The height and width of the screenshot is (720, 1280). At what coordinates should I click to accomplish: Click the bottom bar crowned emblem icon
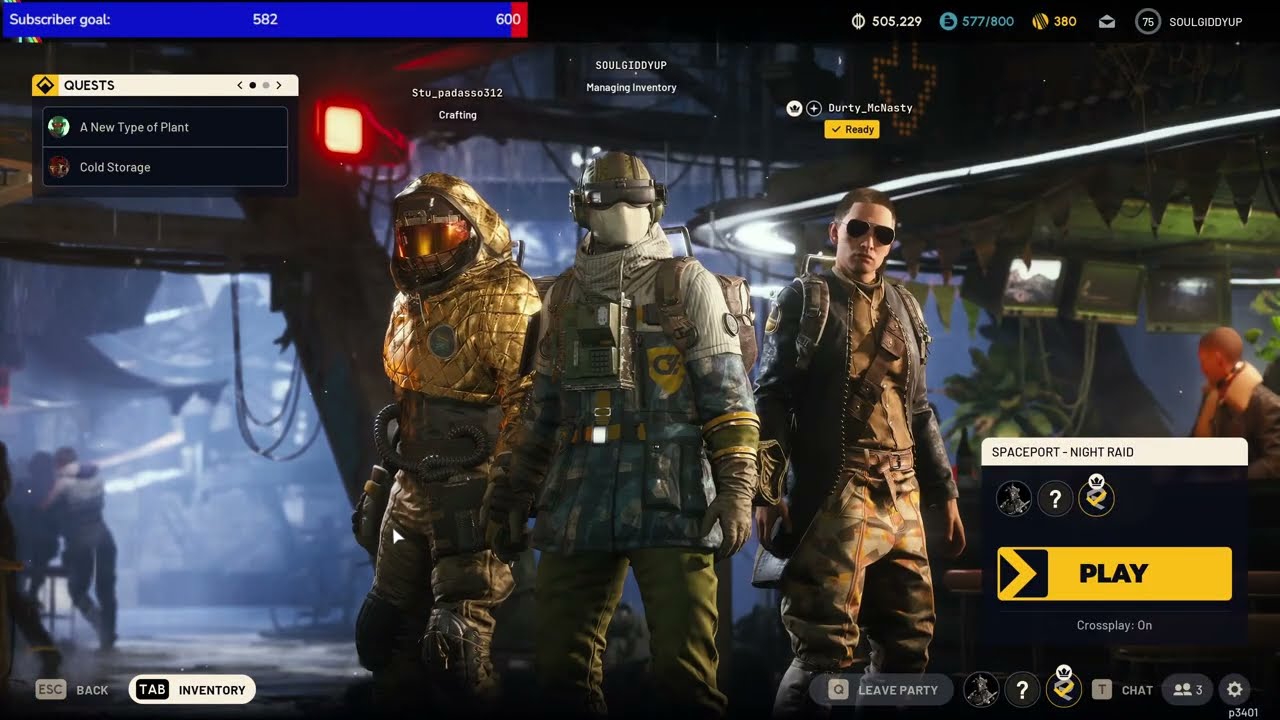[x=1064, y=687]
